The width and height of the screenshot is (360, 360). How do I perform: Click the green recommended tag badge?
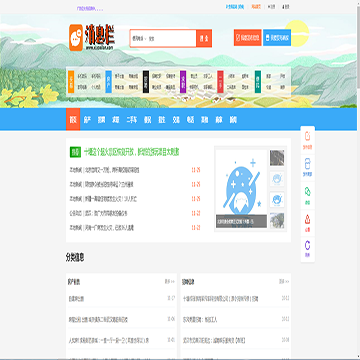pyautogui.click(x=75, y=152)
